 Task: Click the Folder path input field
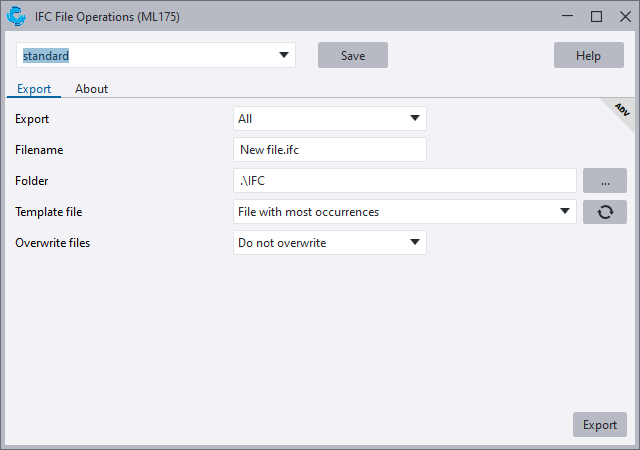coord(404,181)
